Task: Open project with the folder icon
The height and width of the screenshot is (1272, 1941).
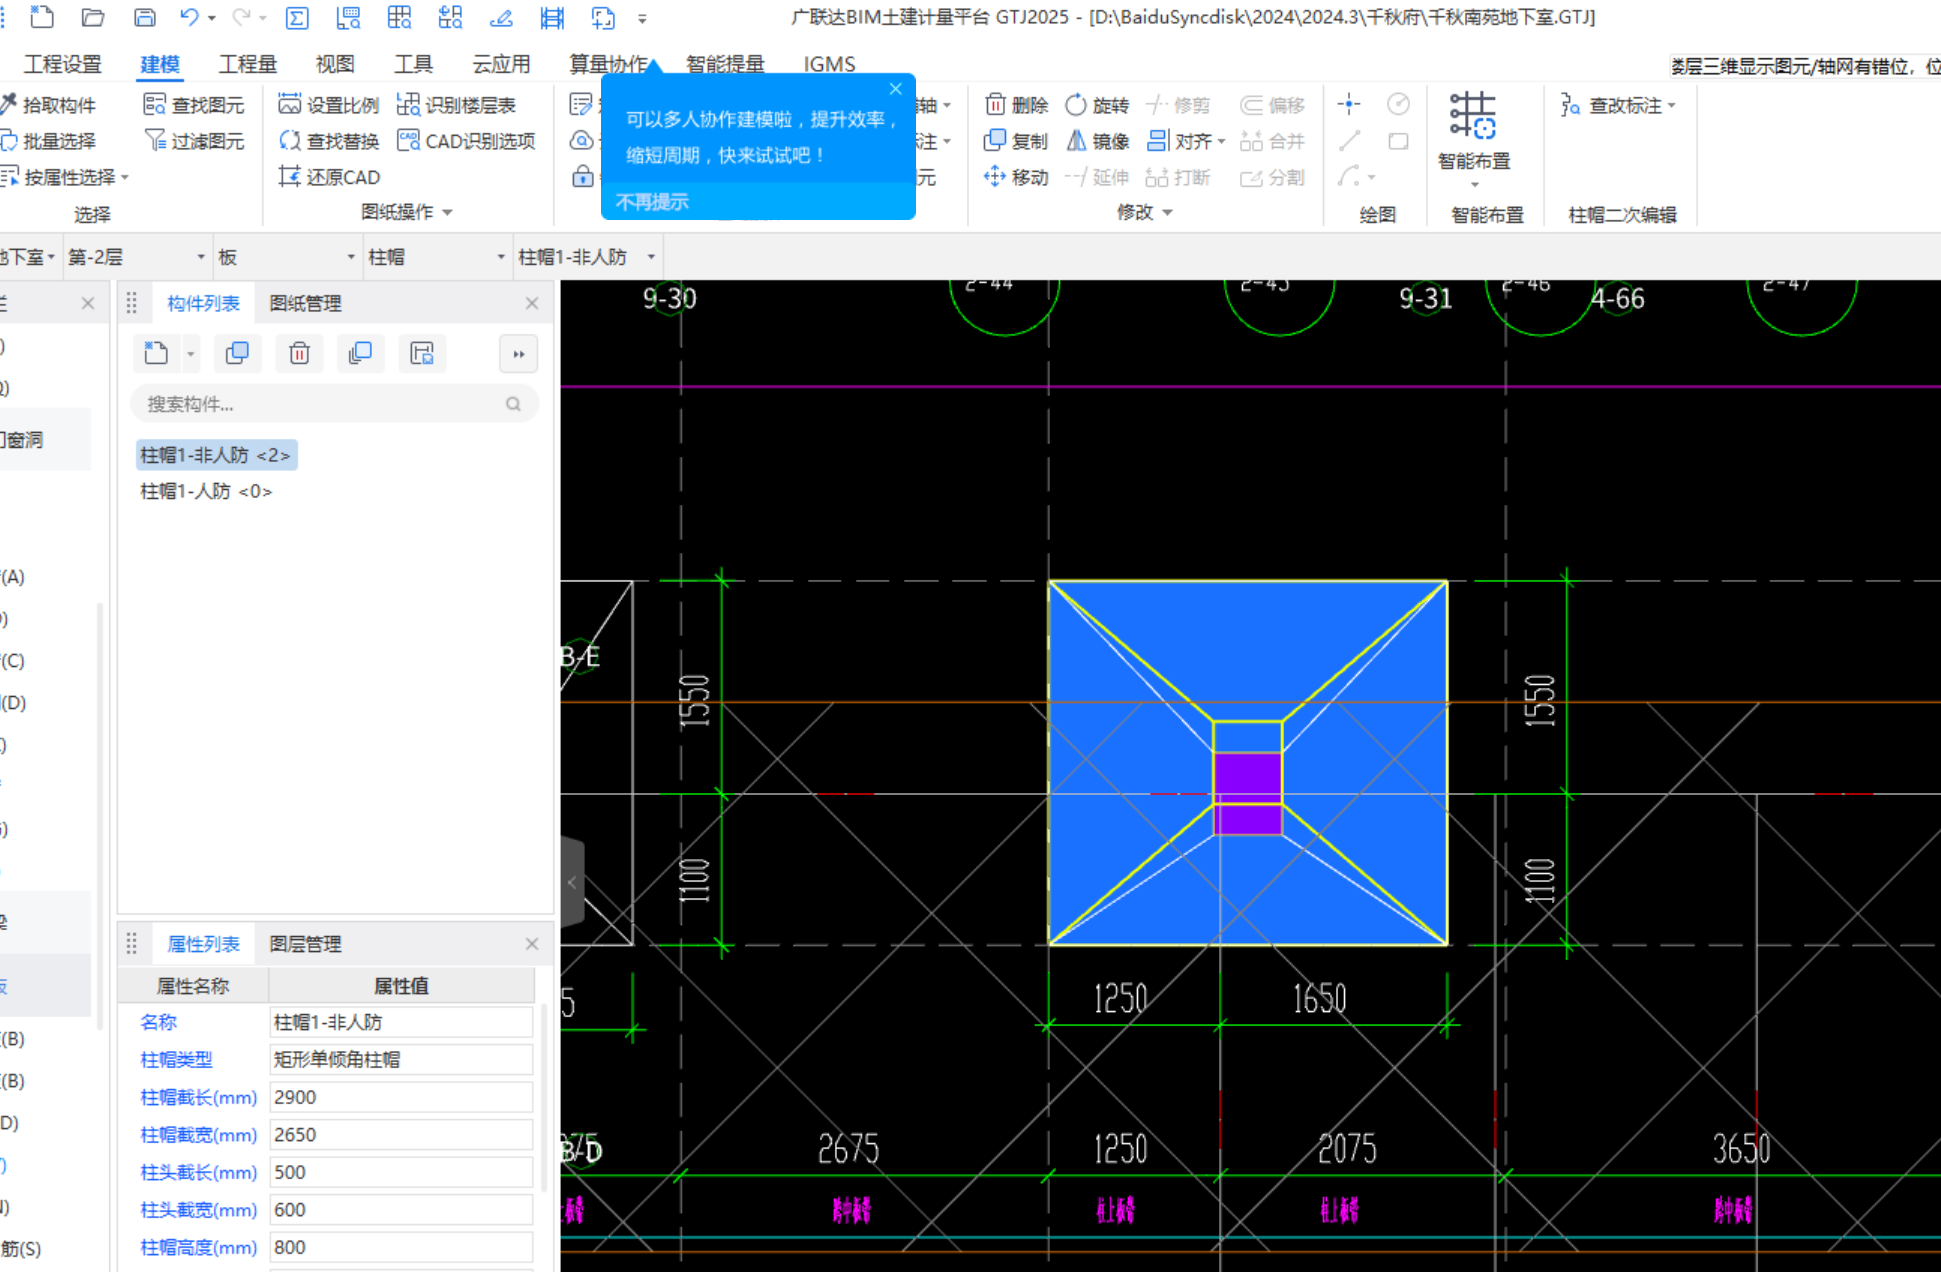Action: (93, 17)
